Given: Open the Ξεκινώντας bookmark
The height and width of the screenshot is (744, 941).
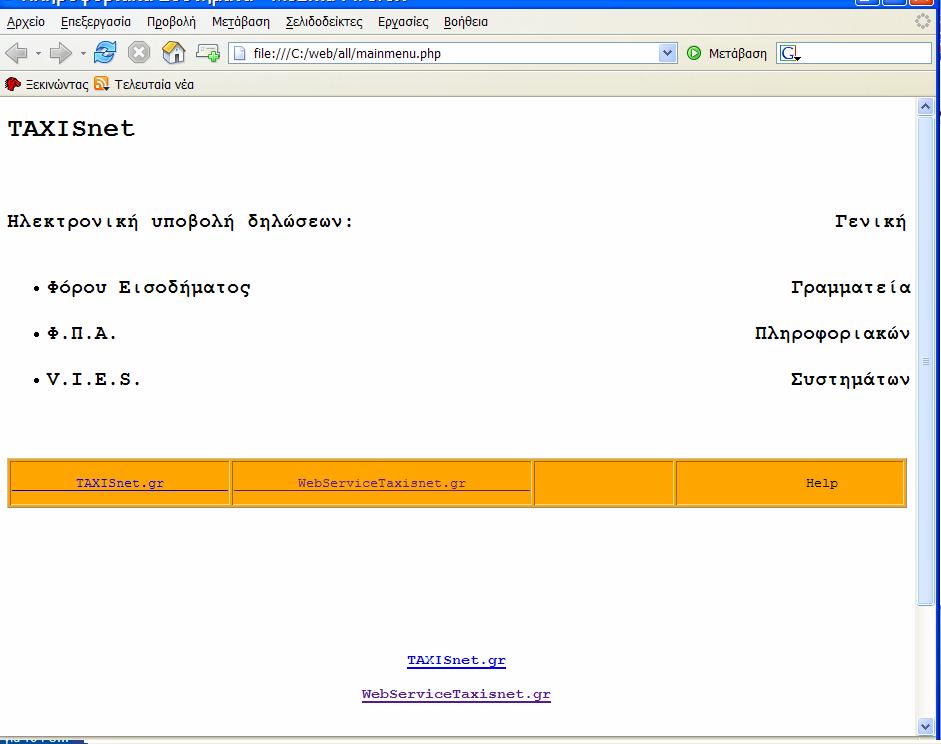Looking at the screenshot, I should [x=57, y=85].
